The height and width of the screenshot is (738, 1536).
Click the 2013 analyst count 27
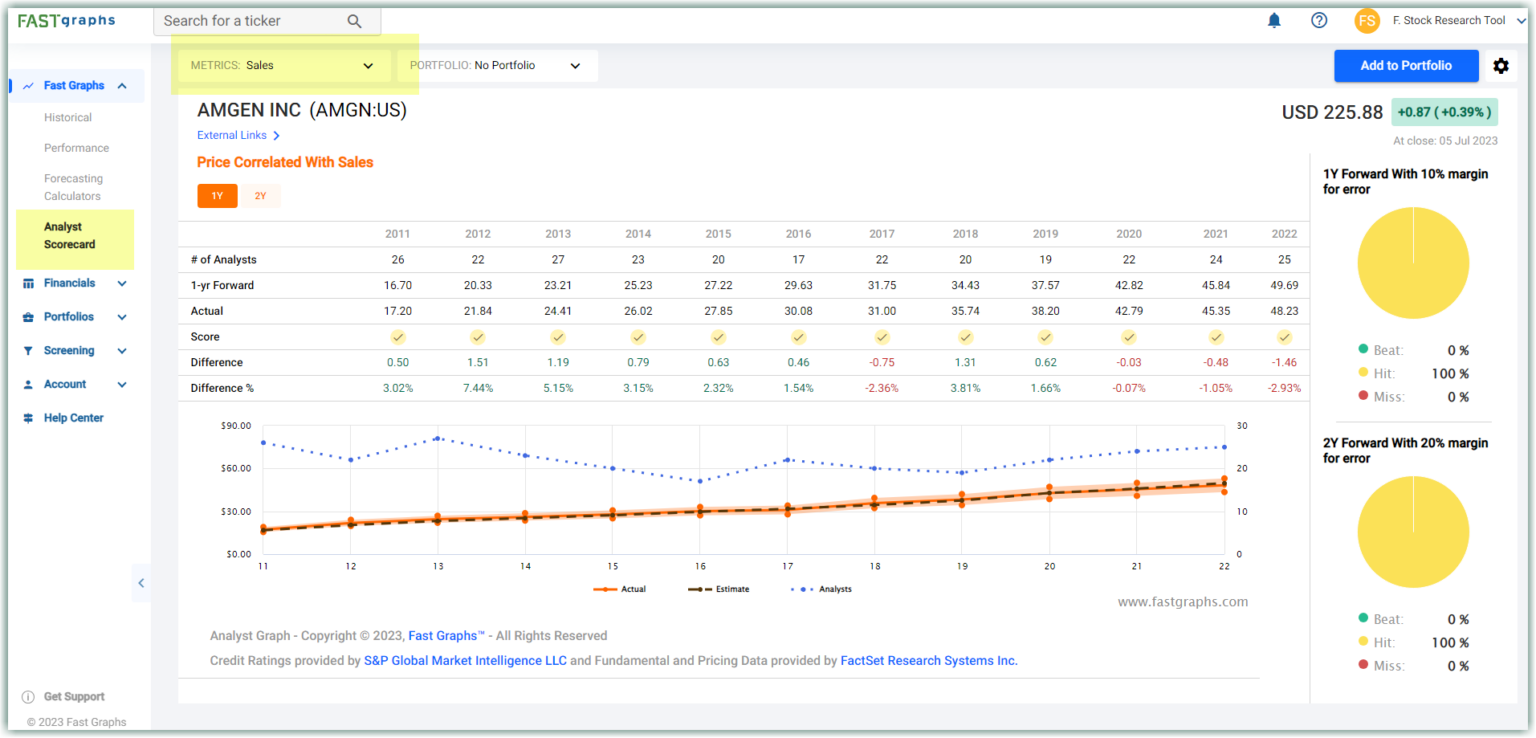click(558, 260)
